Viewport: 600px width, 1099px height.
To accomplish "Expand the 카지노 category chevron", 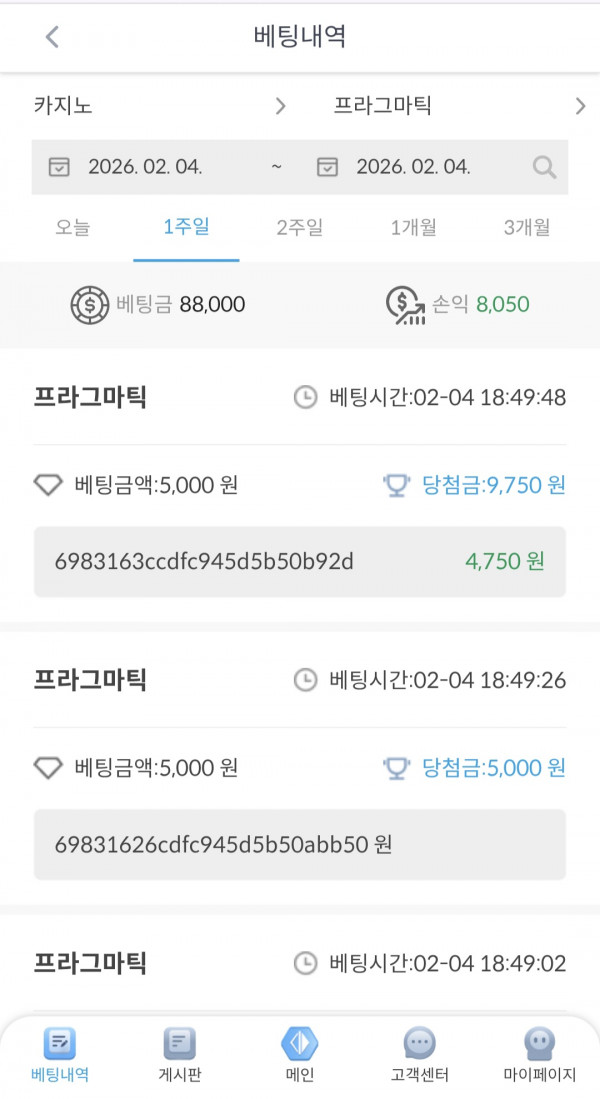I will tap(281, 105).
